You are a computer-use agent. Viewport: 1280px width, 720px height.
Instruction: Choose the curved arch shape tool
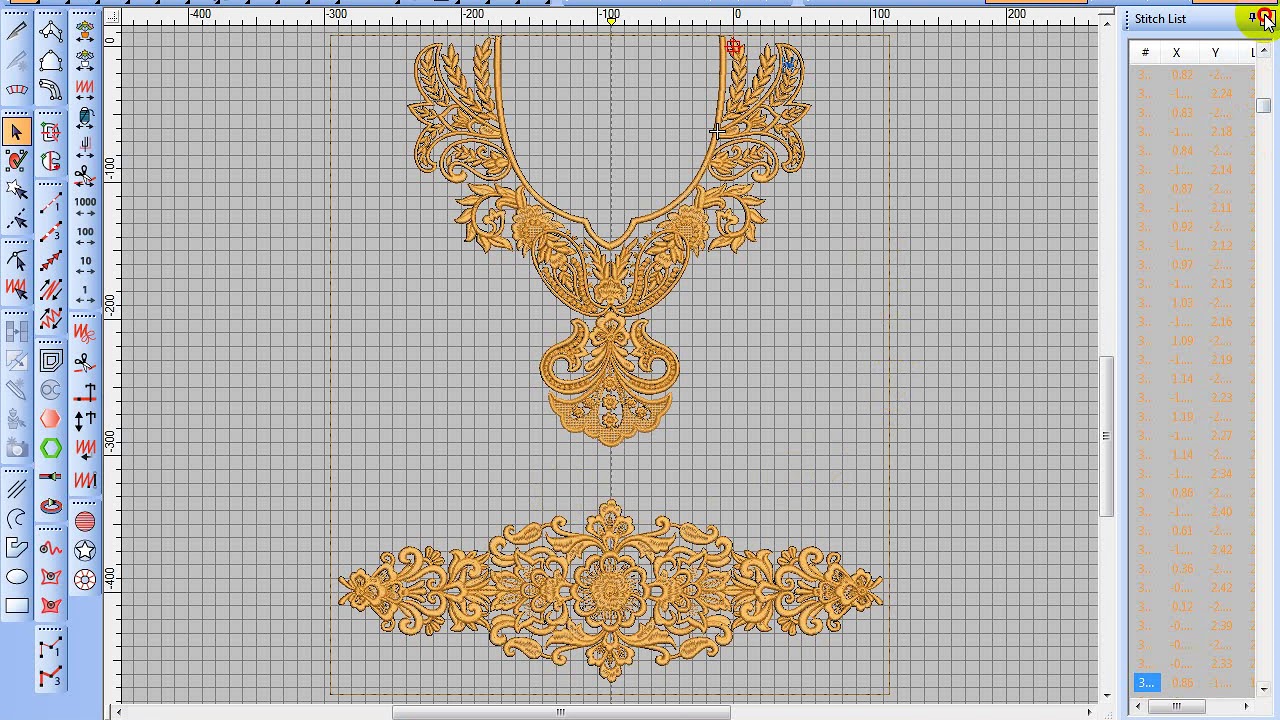click(17, 90)
